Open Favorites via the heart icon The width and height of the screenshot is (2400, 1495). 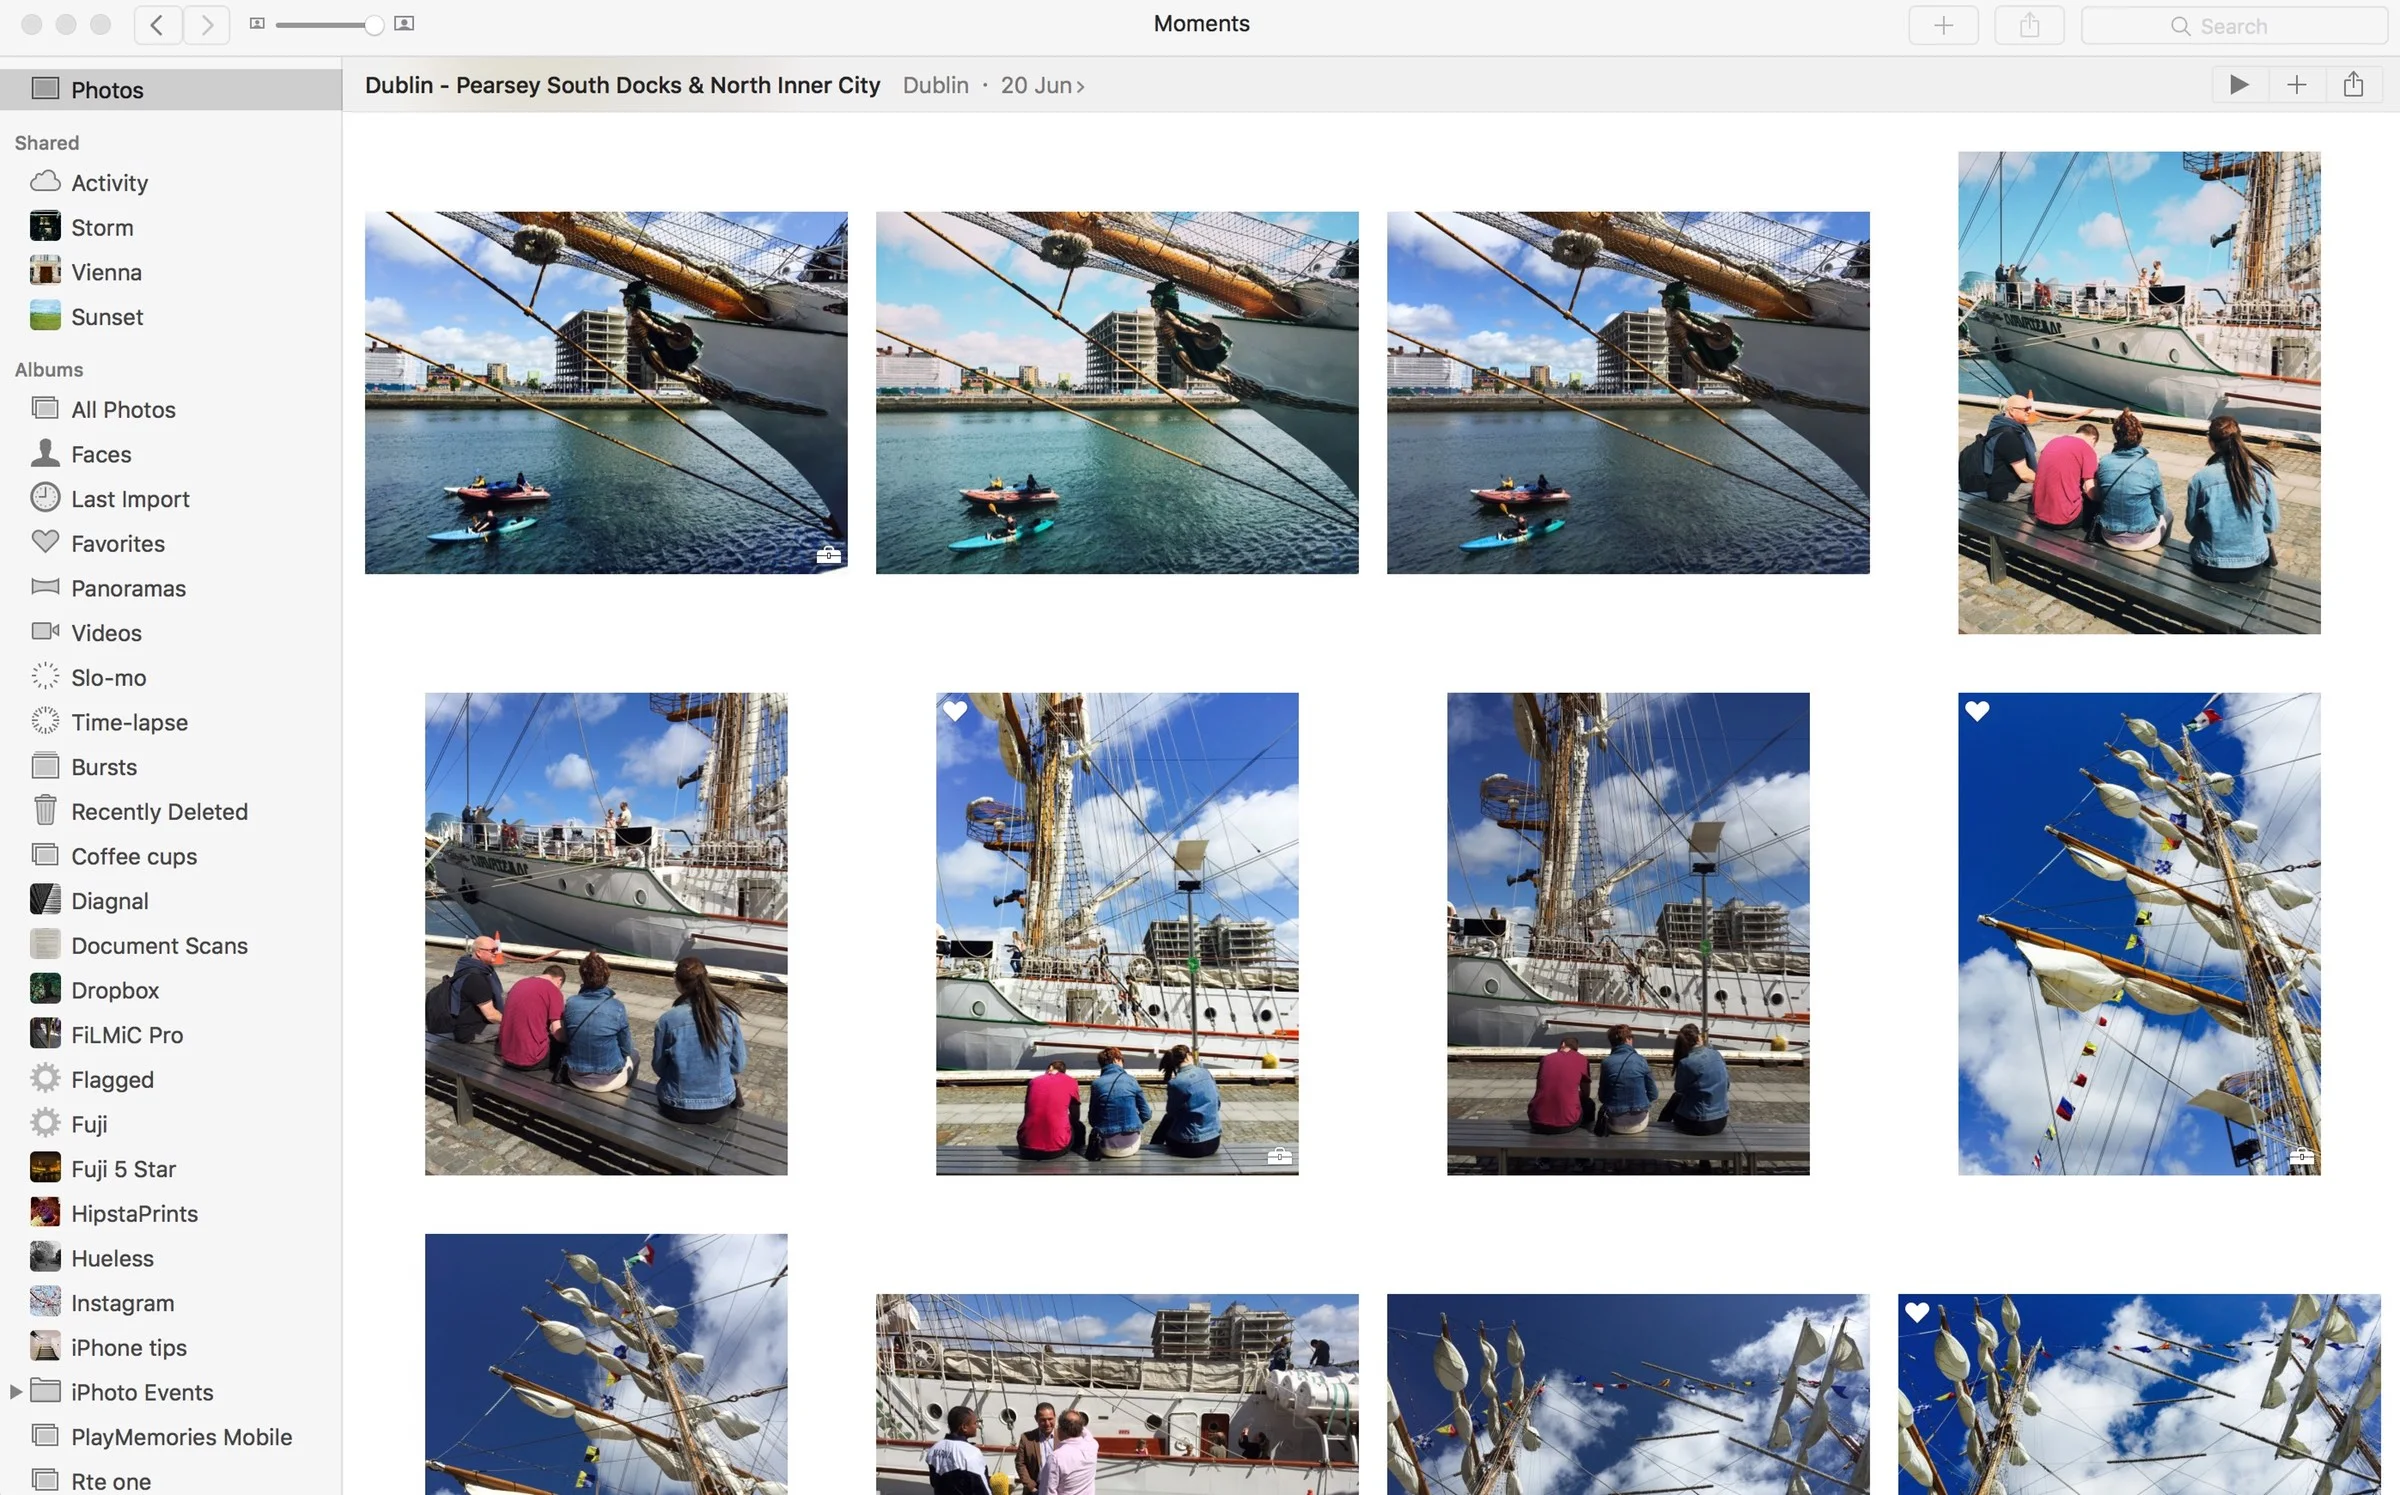117,543
